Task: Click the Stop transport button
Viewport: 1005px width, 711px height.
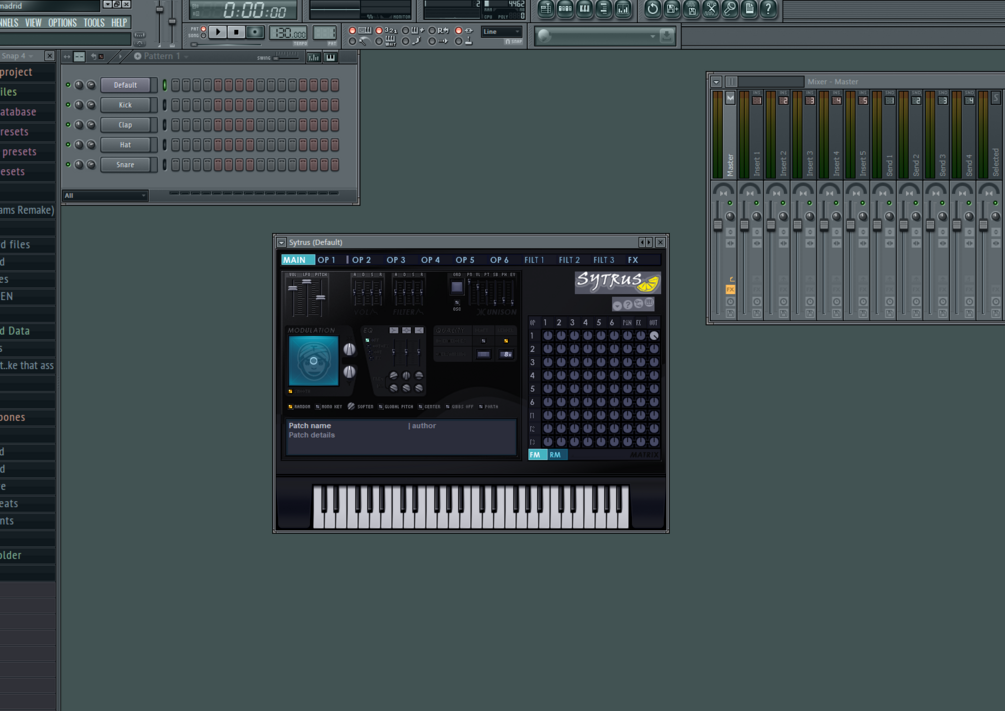Action: pyautogui.click(x=237, y=31)
